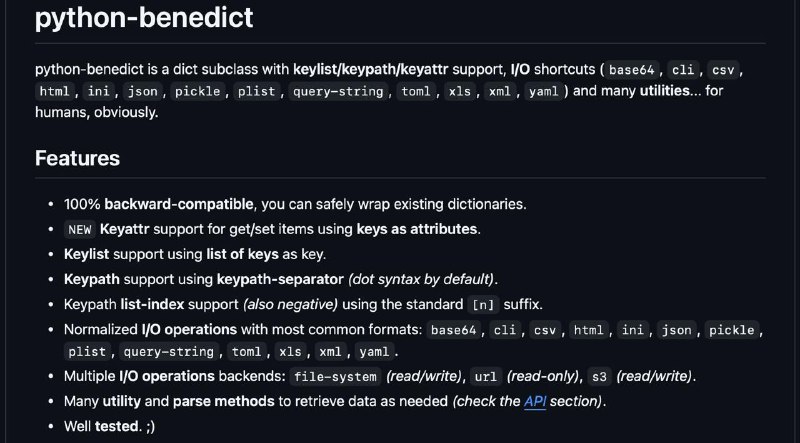Select the file-system backend code tag
This screenshot has height=443, width=800.
pyautogui.click(x=336, y=377)
